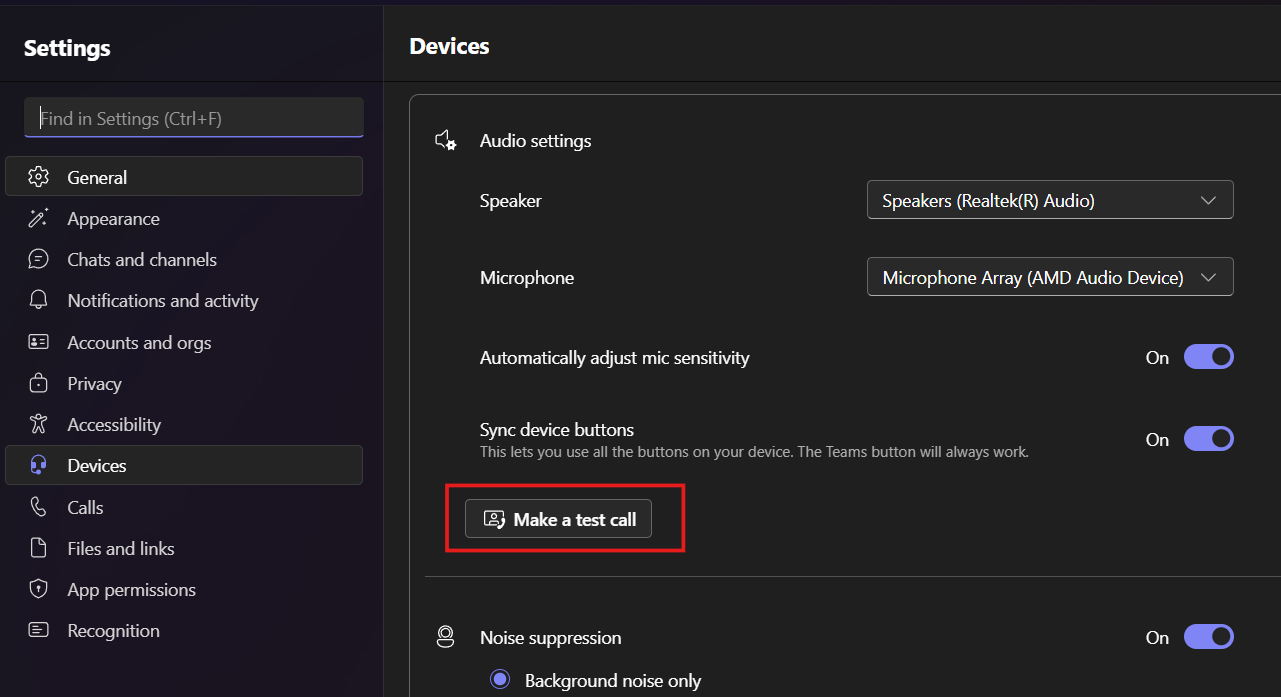Open the Calls settings page
The height and width of the screenshot is (697, 1281).
[x=184, y=507]
